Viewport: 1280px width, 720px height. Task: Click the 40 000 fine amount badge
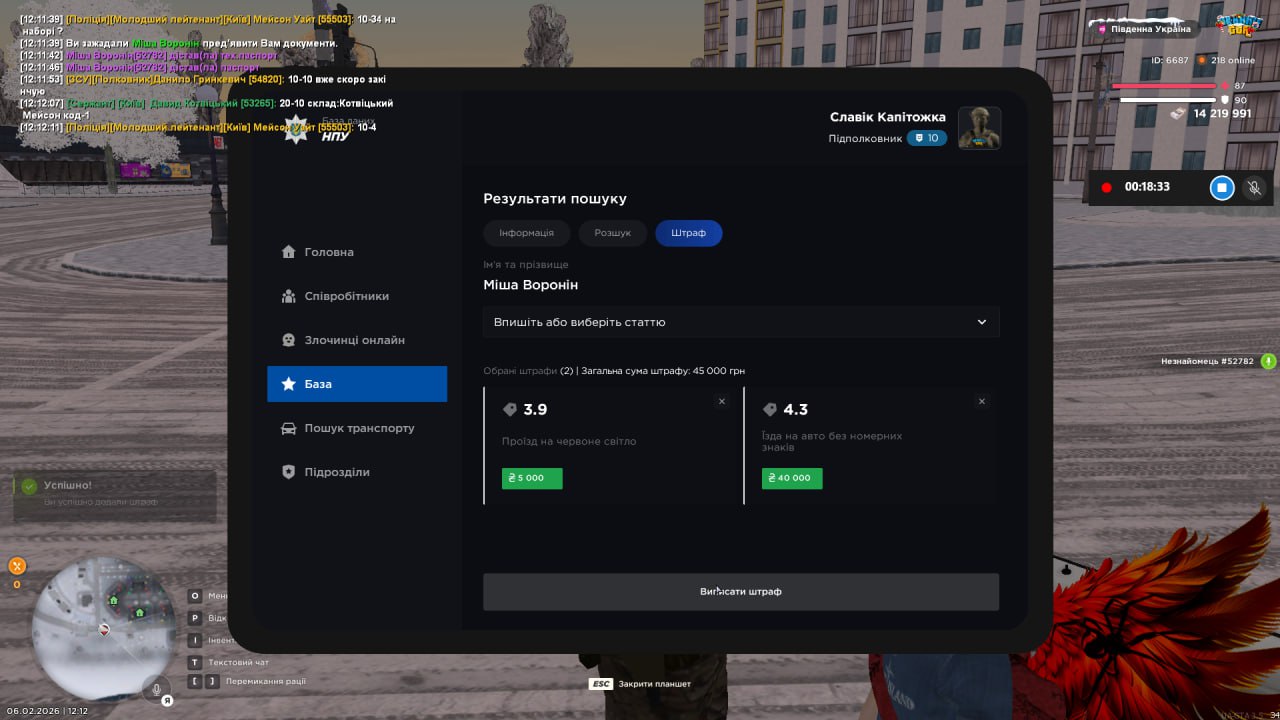click(792, 478)
